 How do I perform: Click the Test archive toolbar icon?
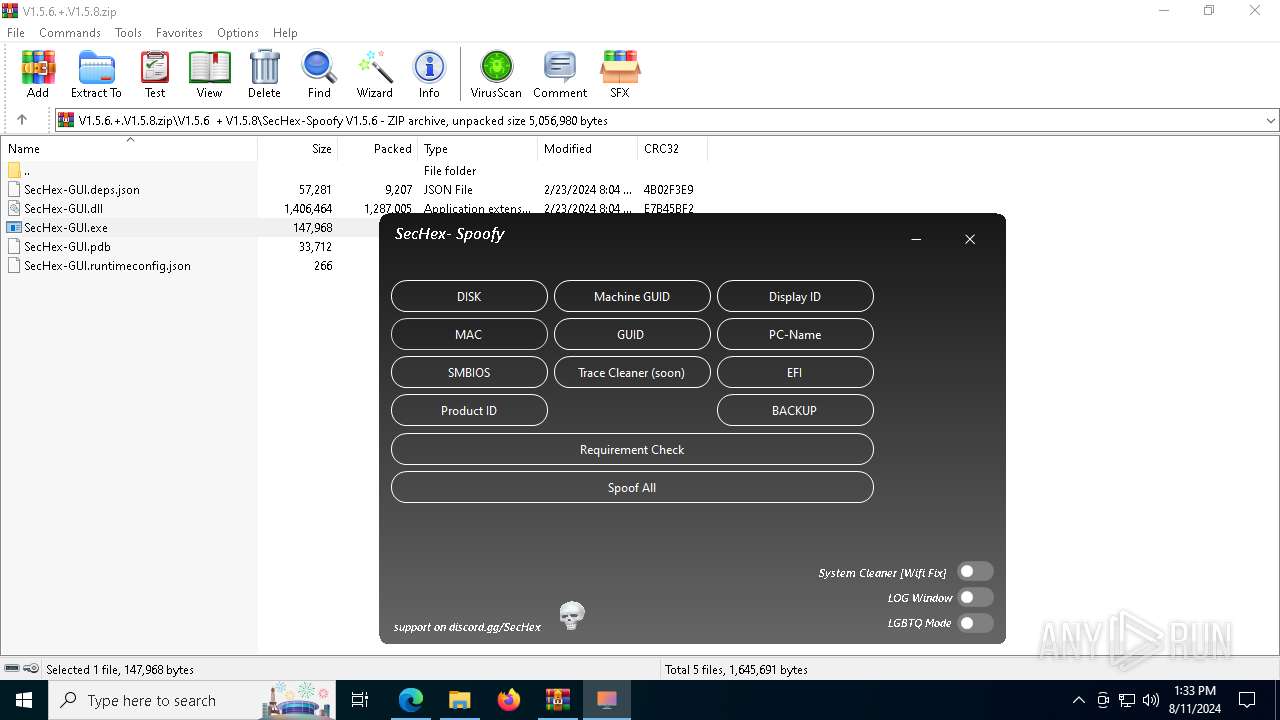coord(155,75)
